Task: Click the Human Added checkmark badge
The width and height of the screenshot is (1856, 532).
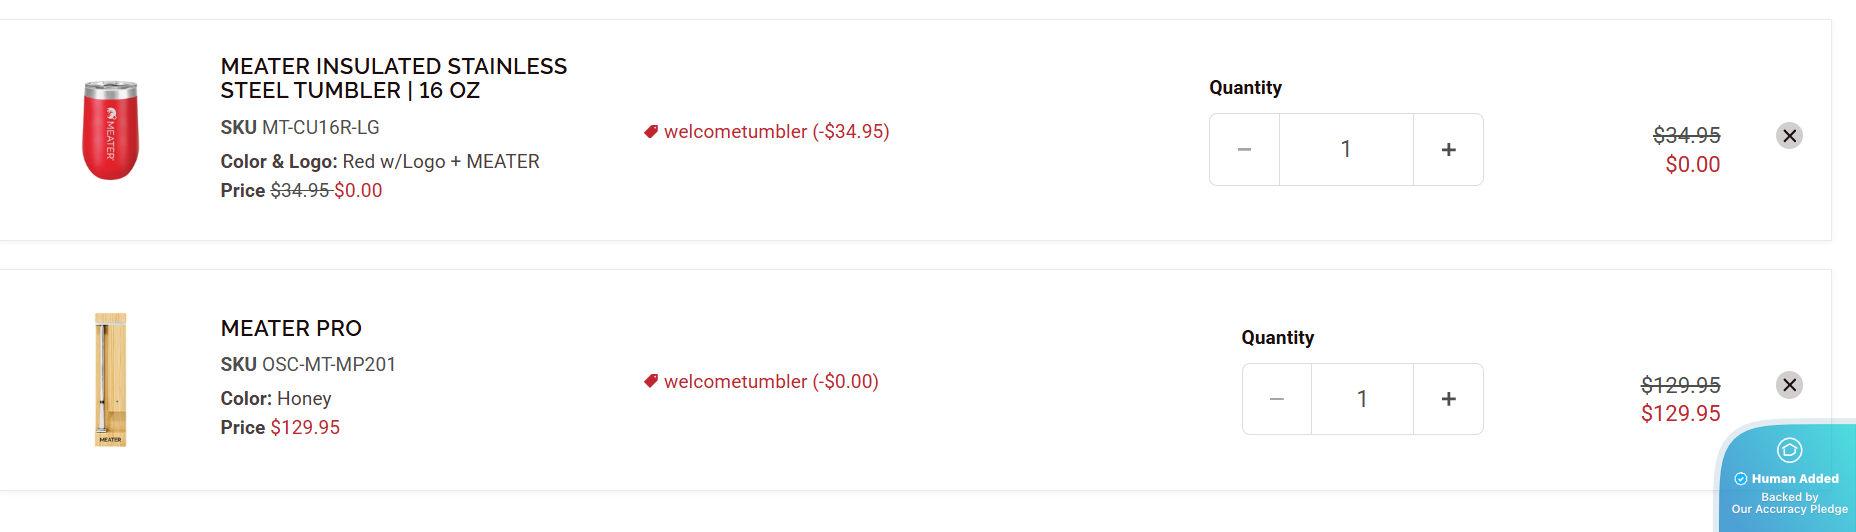Action: click(1741, 479)
